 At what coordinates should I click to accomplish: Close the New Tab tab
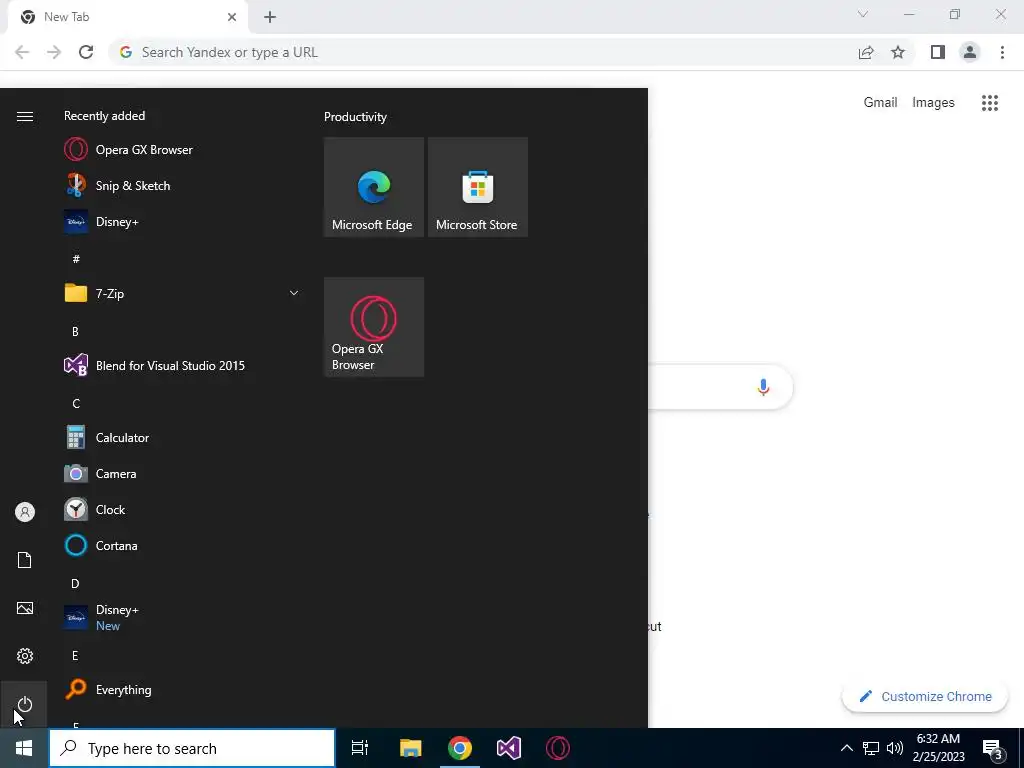click(232, 17)
